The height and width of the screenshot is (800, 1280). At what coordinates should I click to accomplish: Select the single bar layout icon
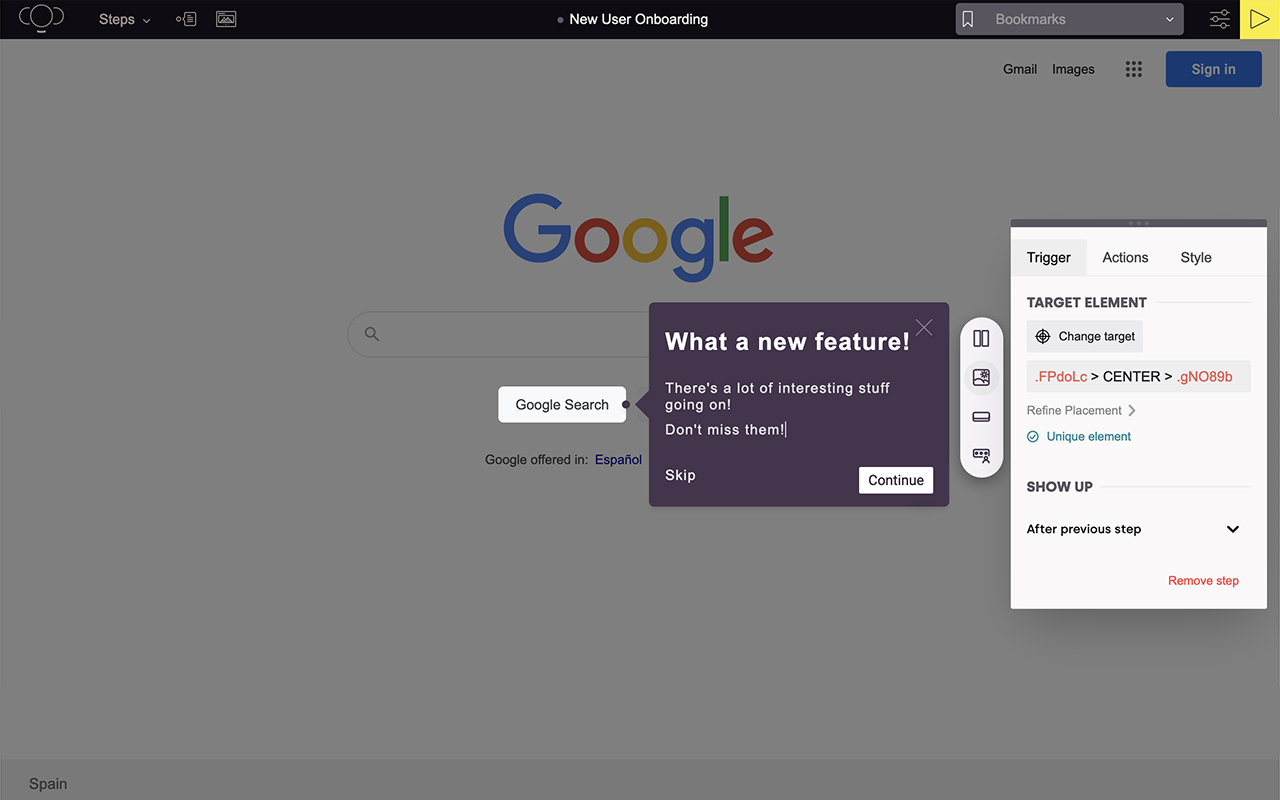pos(981,417)
